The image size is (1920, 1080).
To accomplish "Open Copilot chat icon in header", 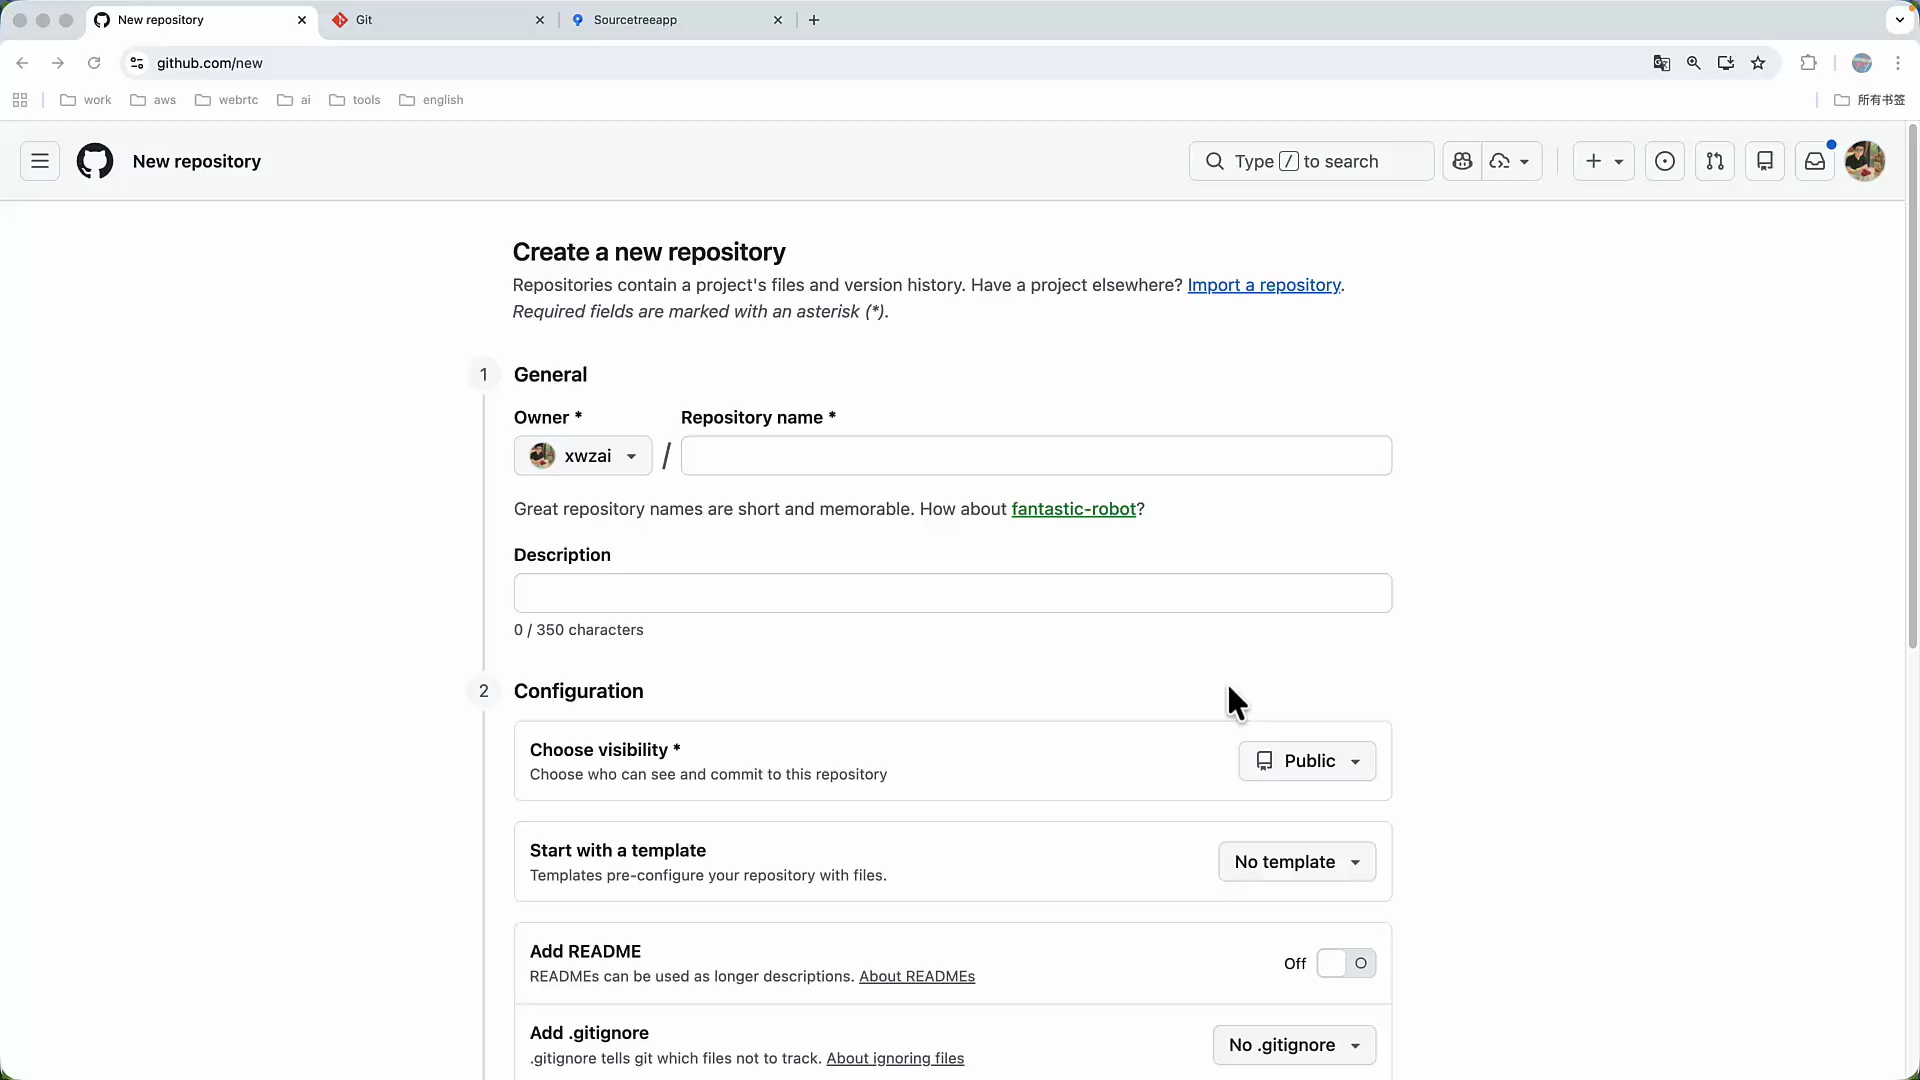I will [1462, 161].
